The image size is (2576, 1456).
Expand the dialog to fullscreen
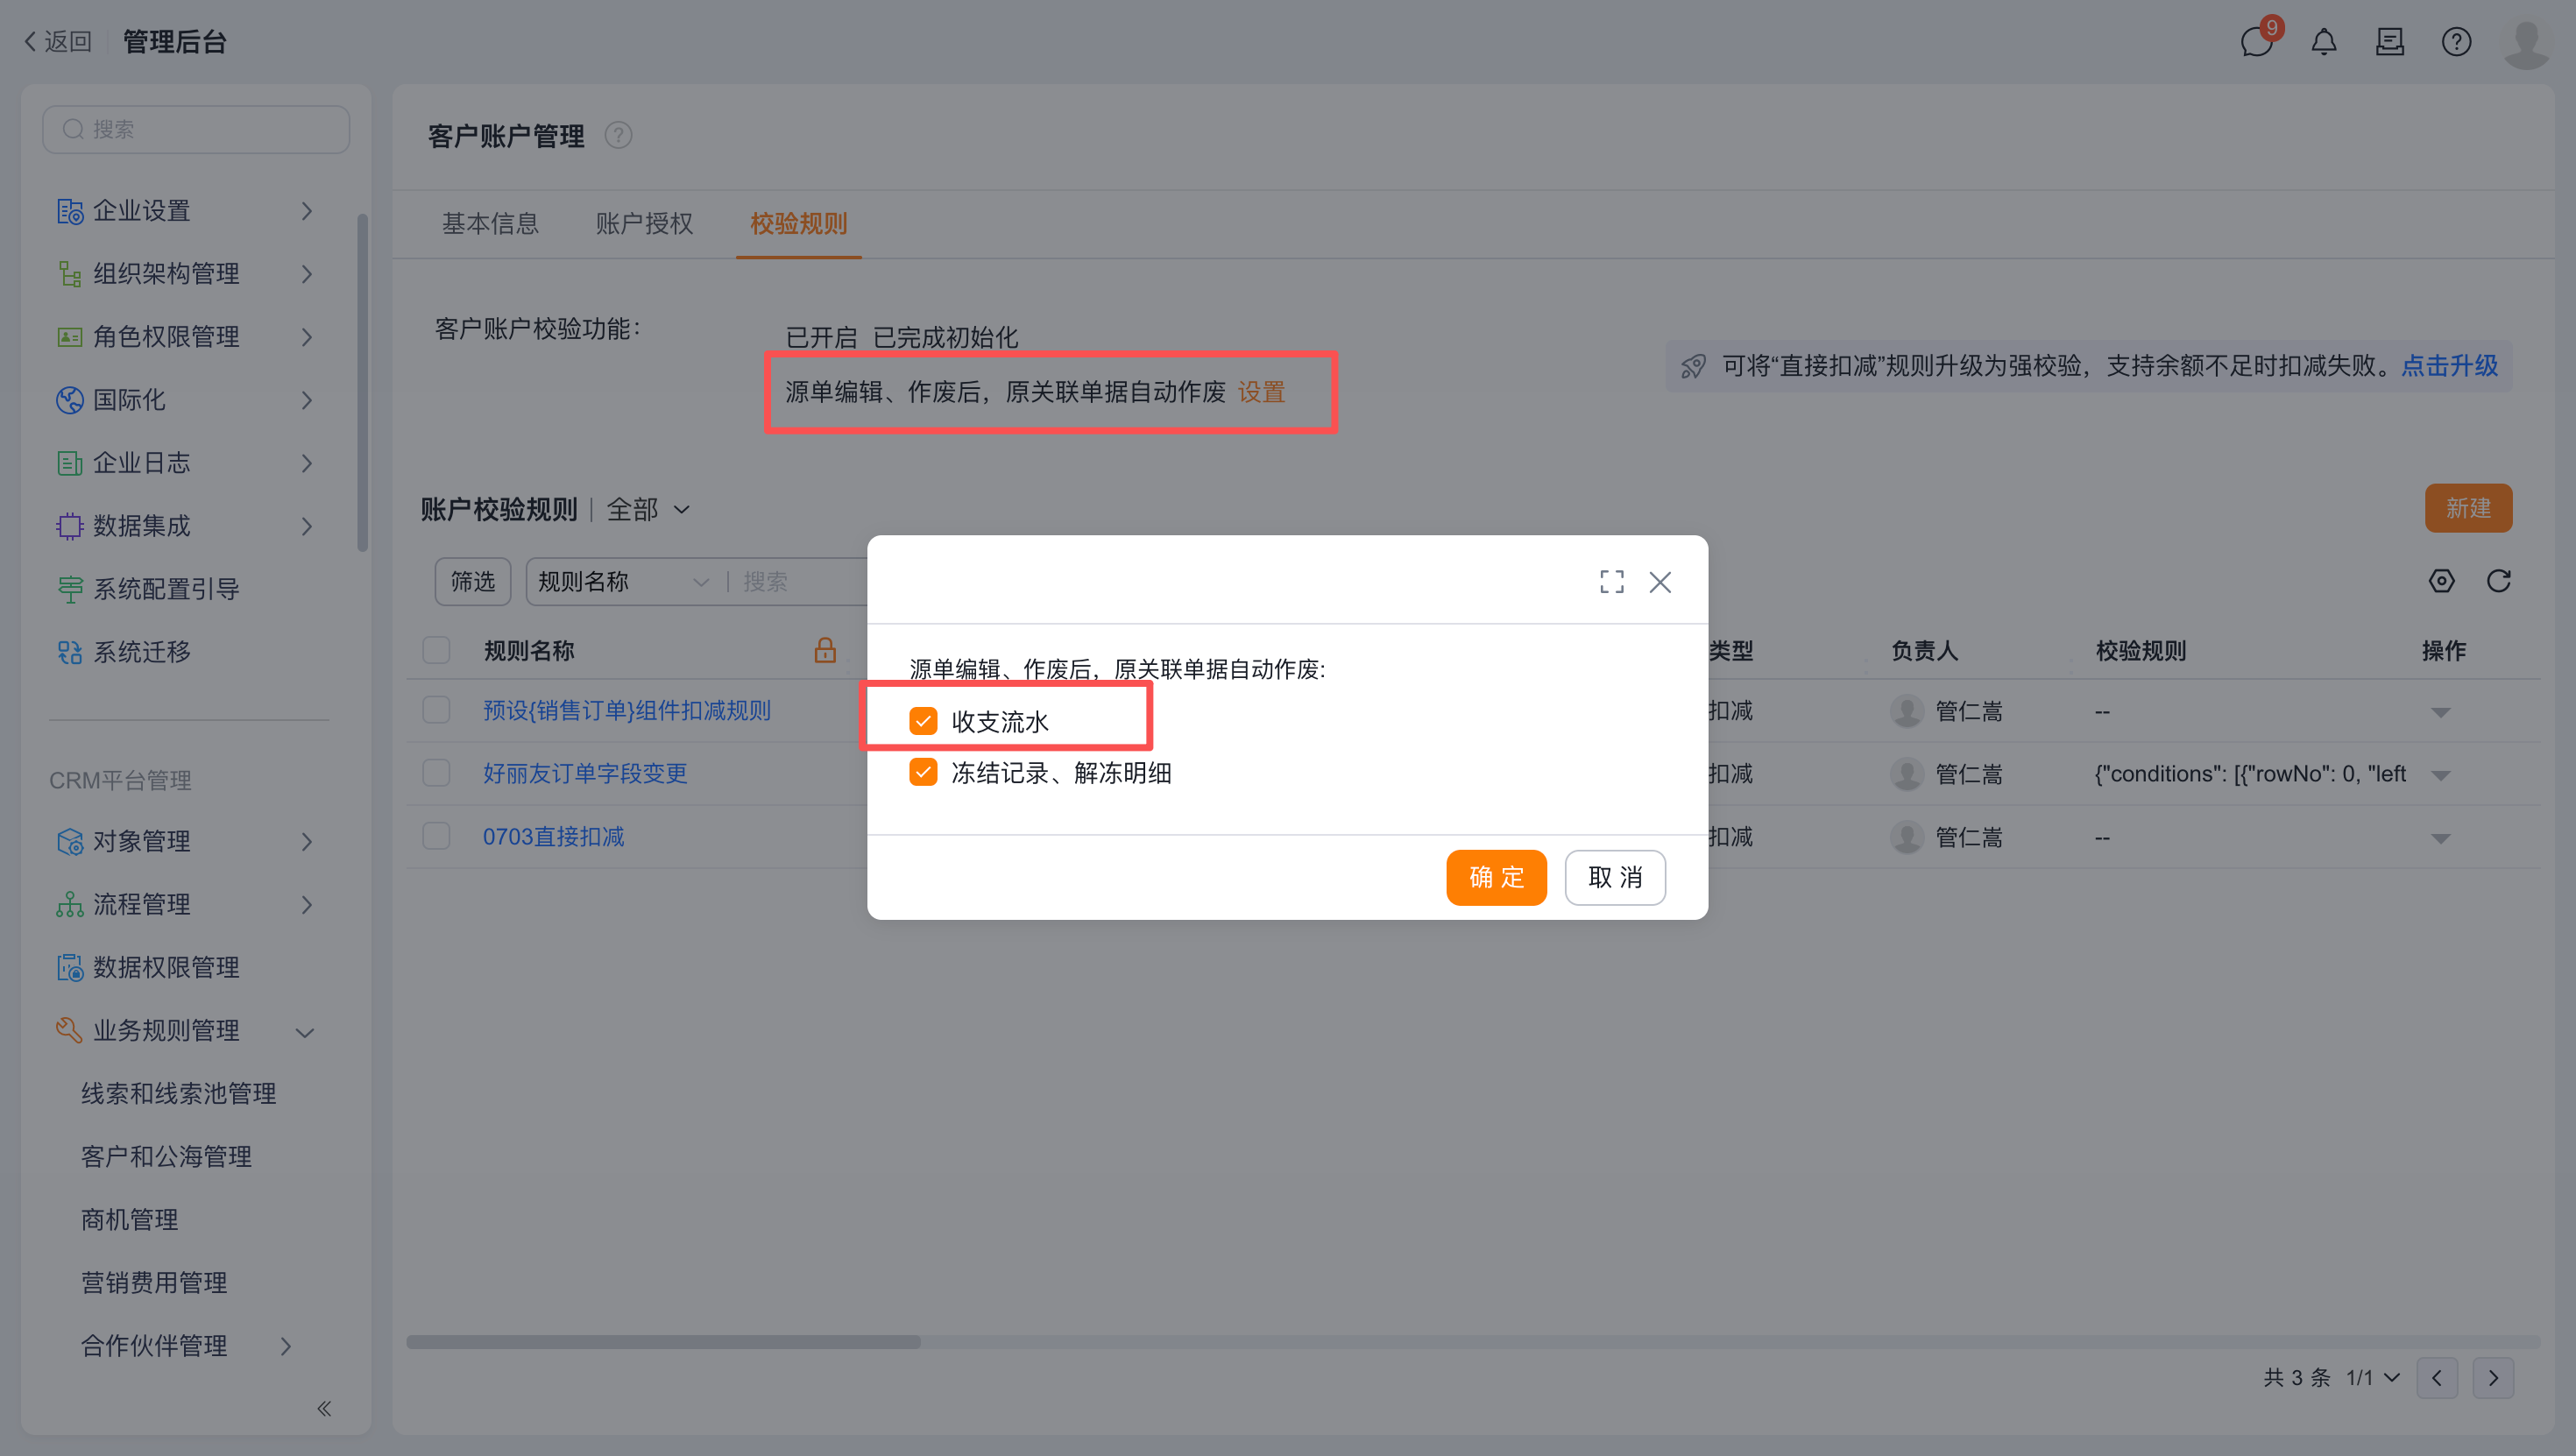pos(1611,582)
